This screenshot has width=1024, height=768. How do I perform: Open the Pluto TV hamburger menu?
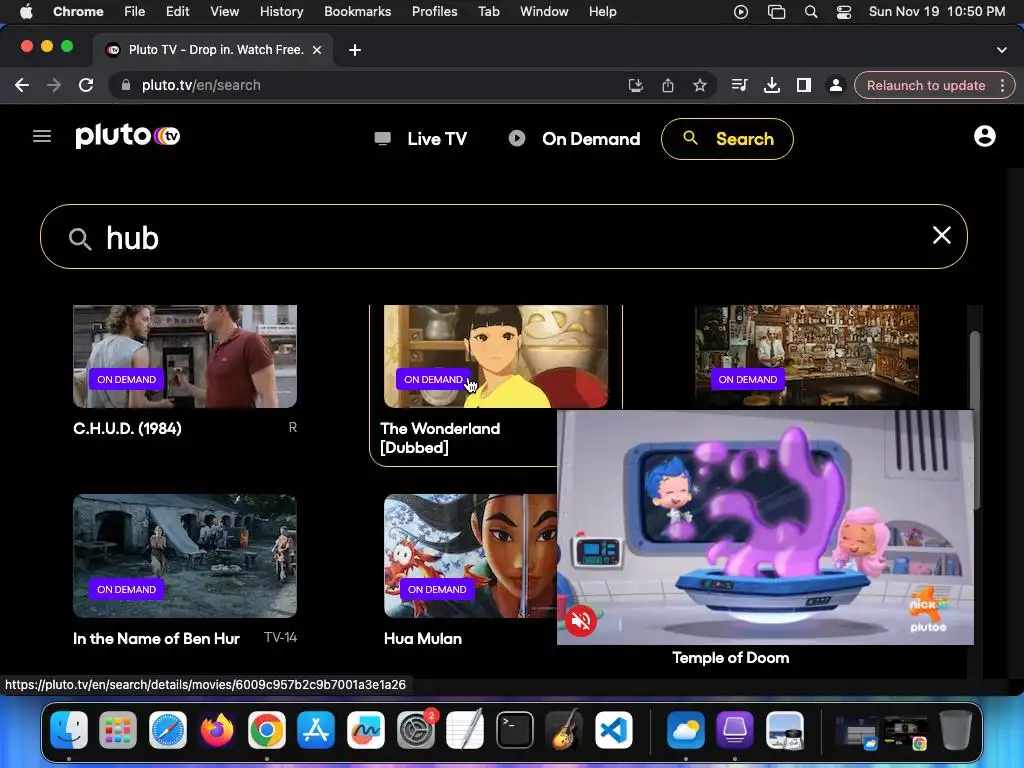pos(42,136)
